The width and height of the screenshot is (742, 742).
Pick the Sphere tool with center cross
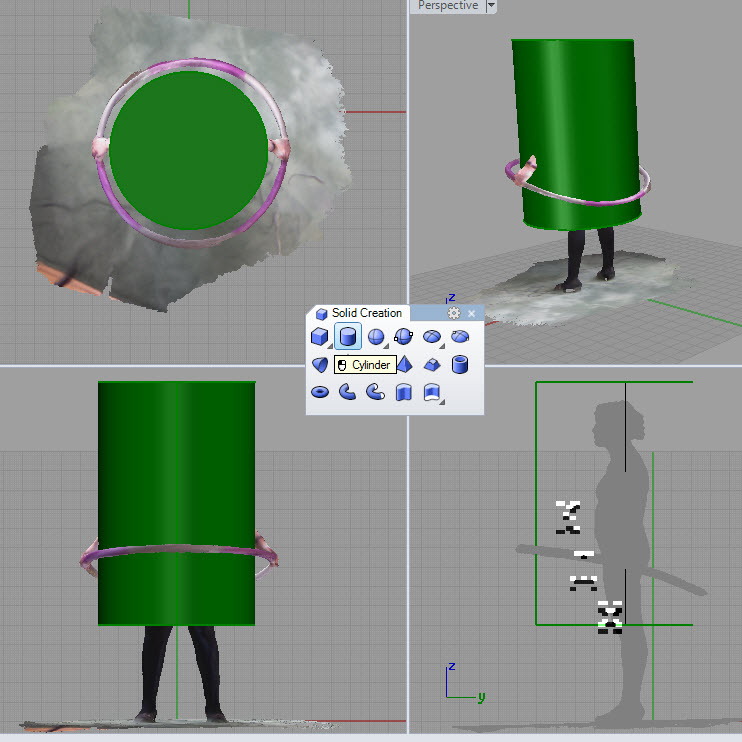[x=376, y=337]
